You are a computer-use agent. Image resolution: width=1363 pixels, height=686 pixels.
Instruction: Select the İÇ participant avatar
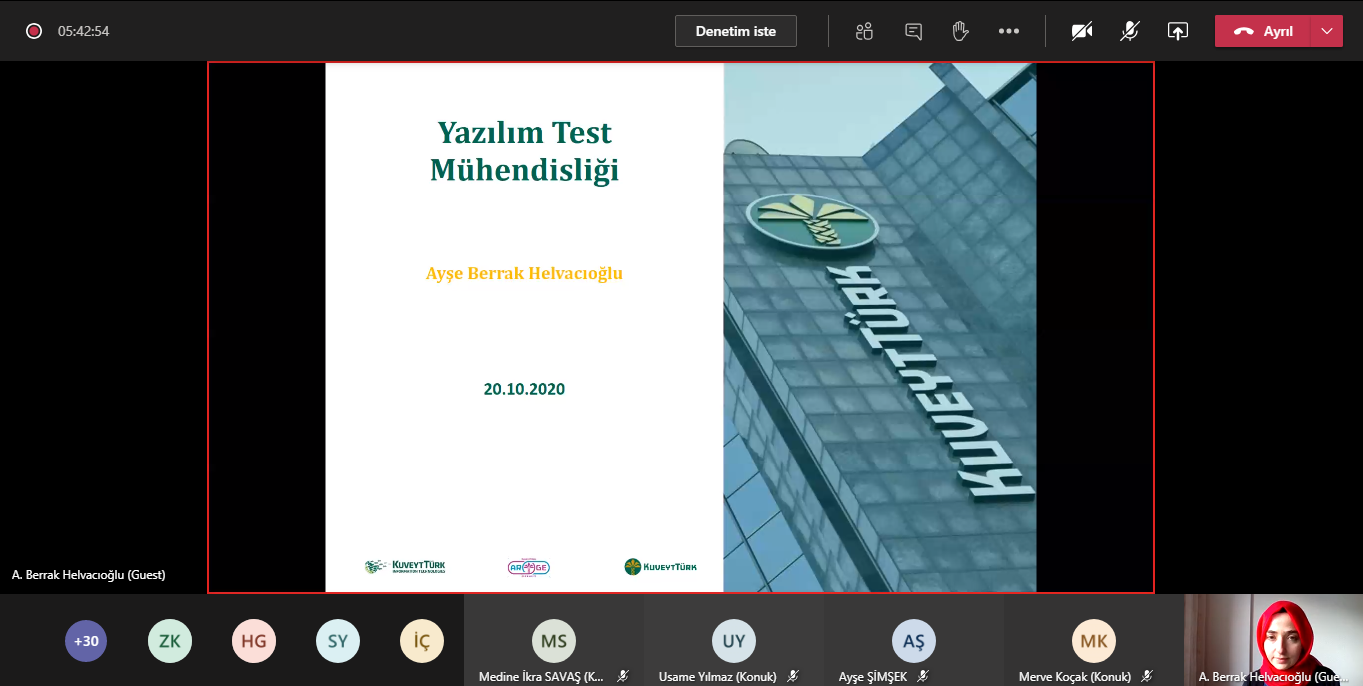[422, 641]
